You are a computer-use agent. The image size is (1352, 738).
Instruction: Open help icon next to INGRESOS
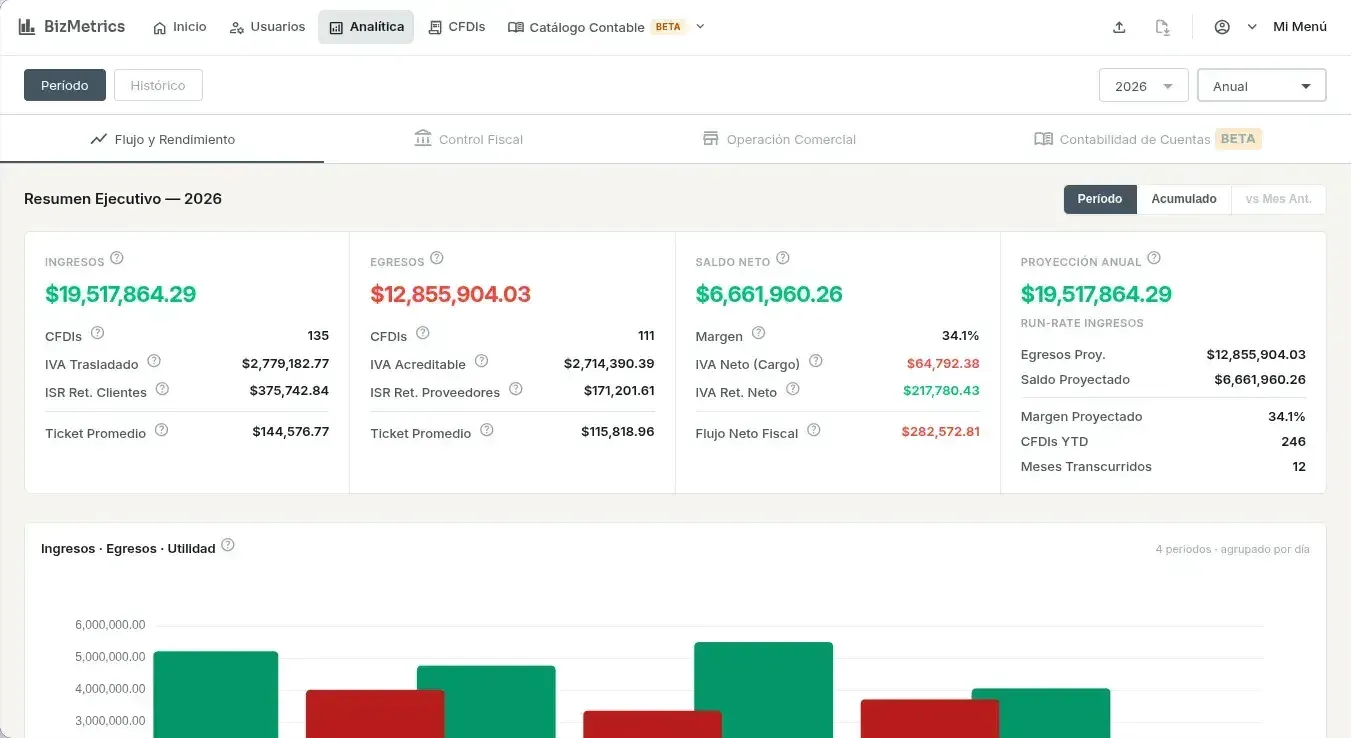pyautogui.click(x=117, y=258)
